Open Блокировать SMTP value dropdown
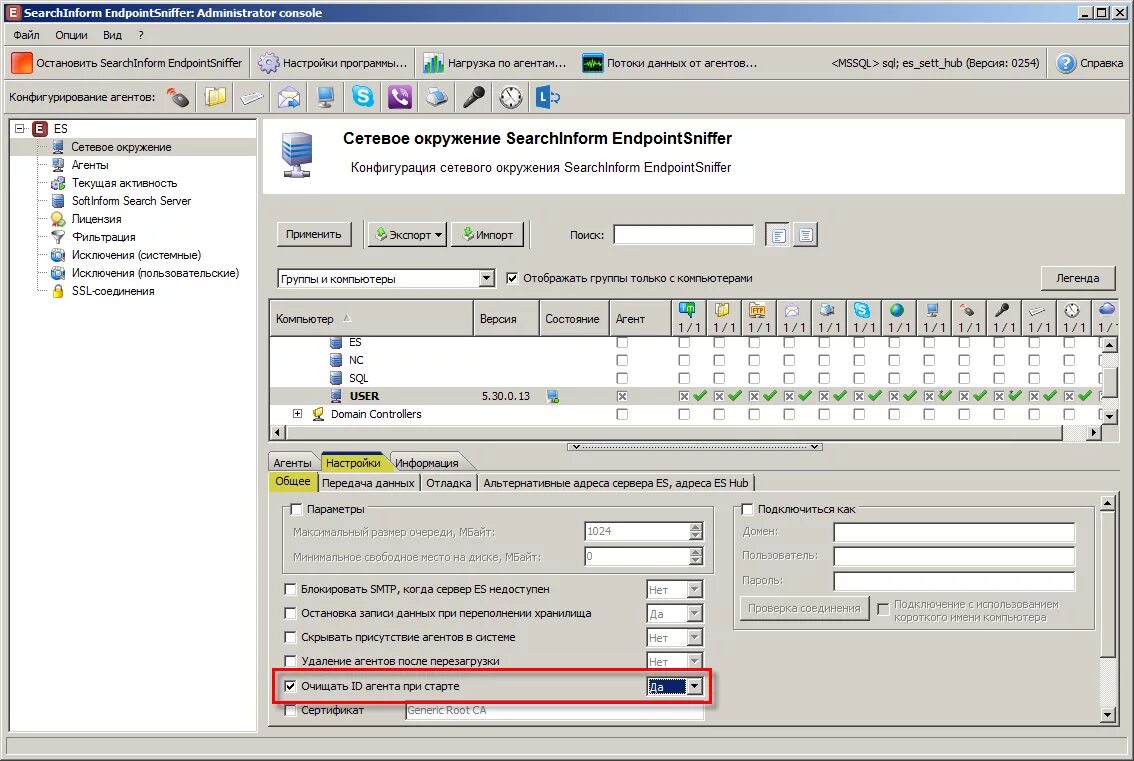Screen dimensions: 1134x761 (x=694, y=590)
